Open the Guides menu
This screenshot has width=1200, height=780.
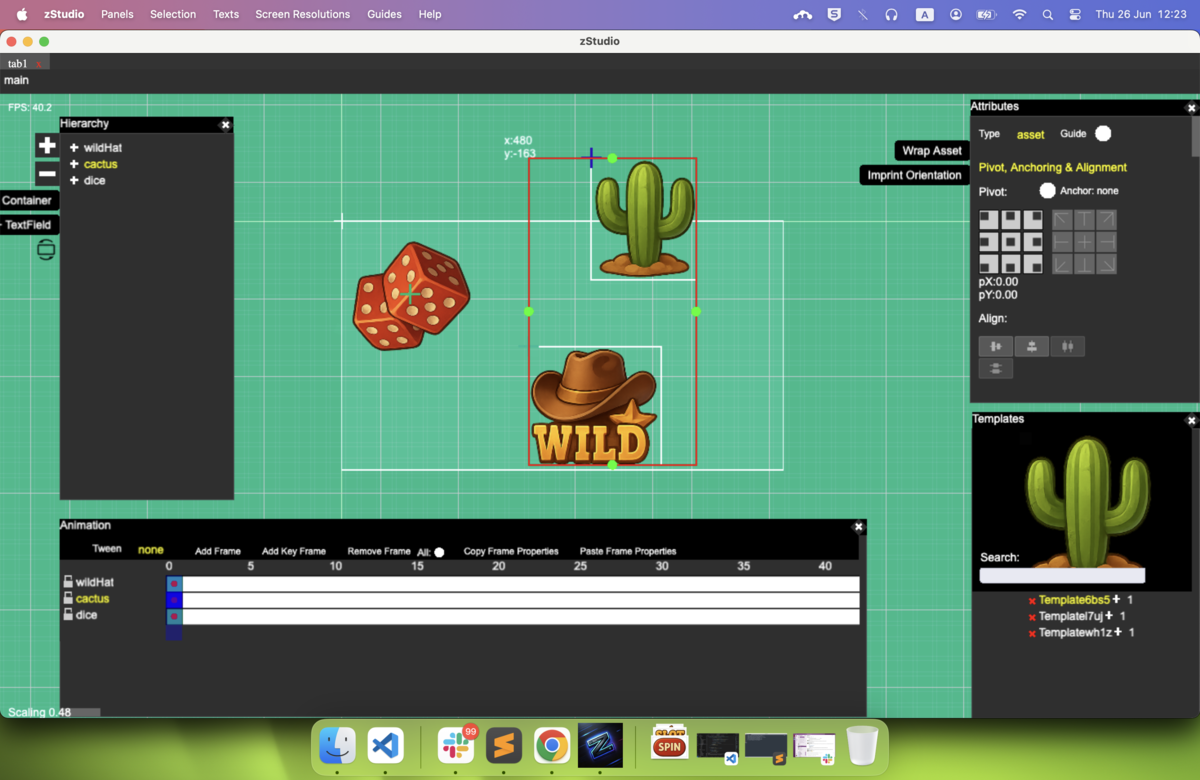click(384, 14)
